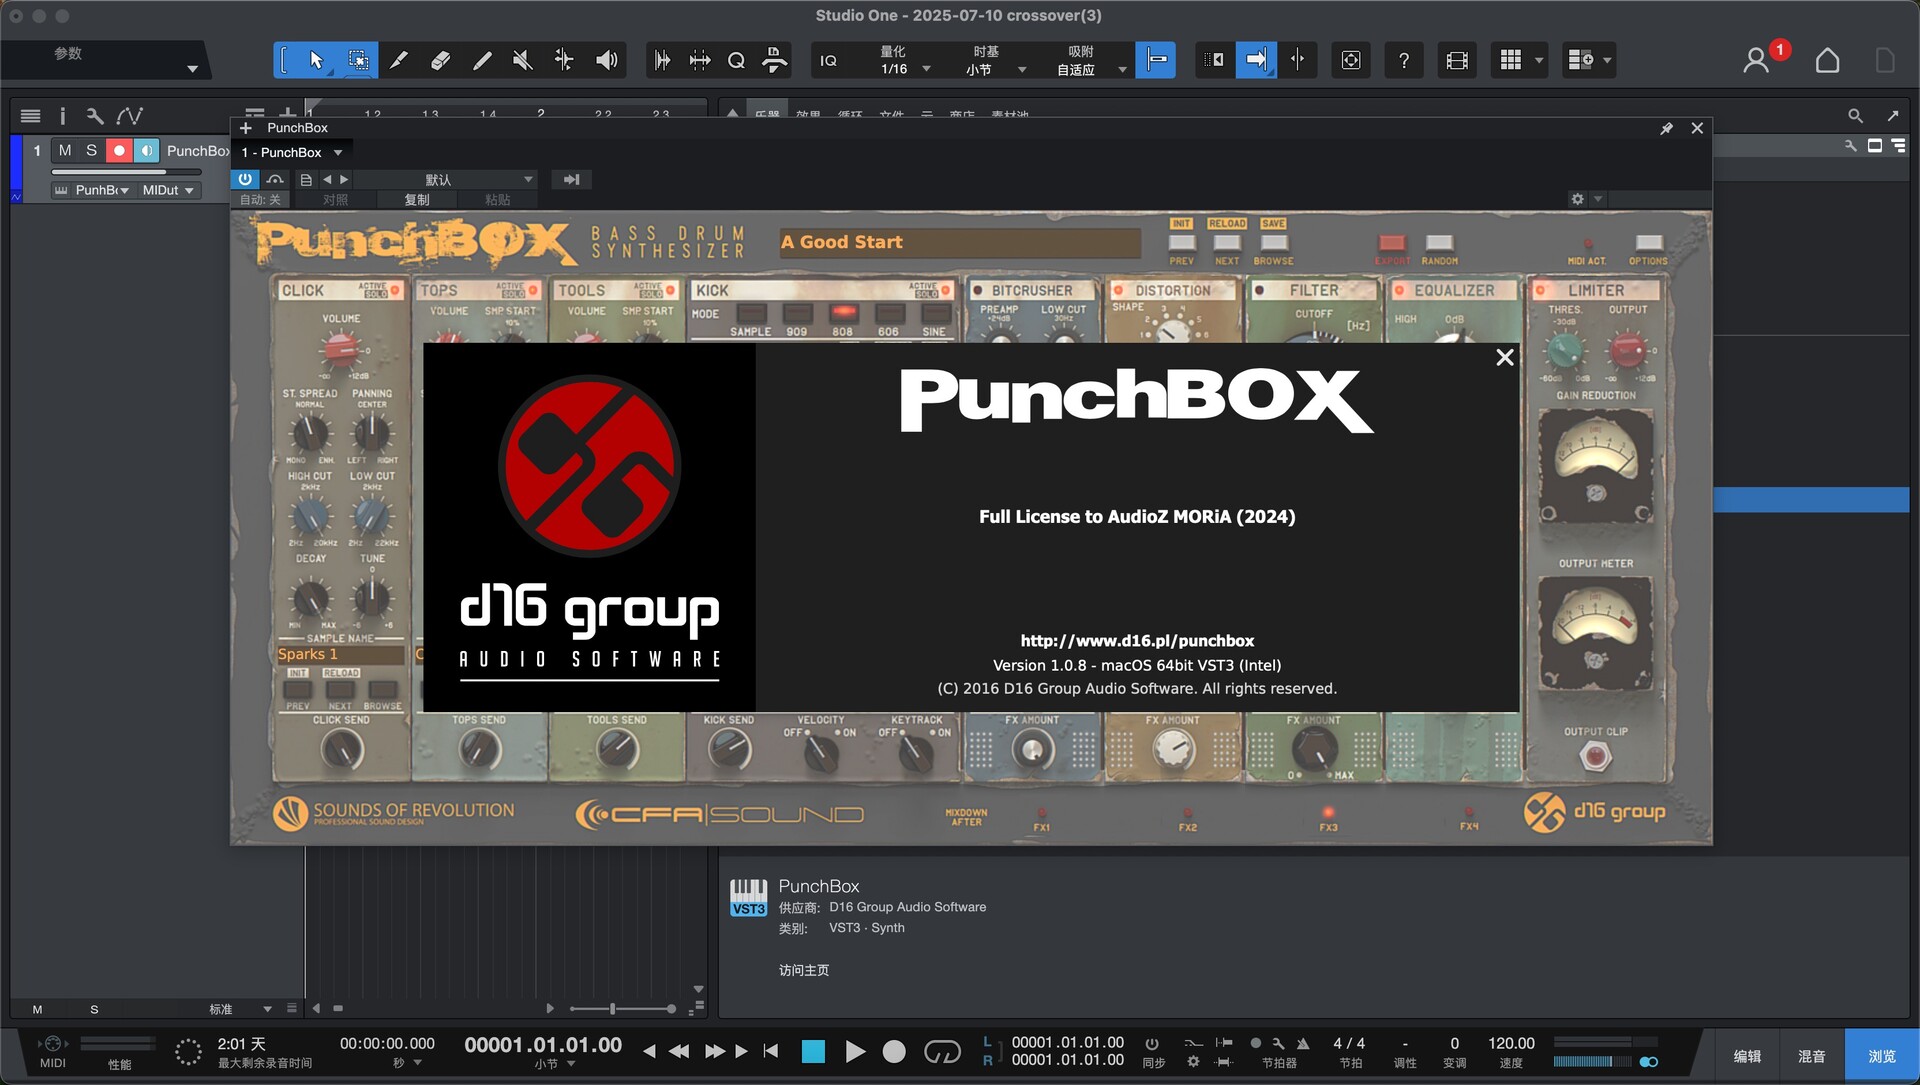
Task: Mute track 1 PunchBox
Action: click(x=65, y=150)
